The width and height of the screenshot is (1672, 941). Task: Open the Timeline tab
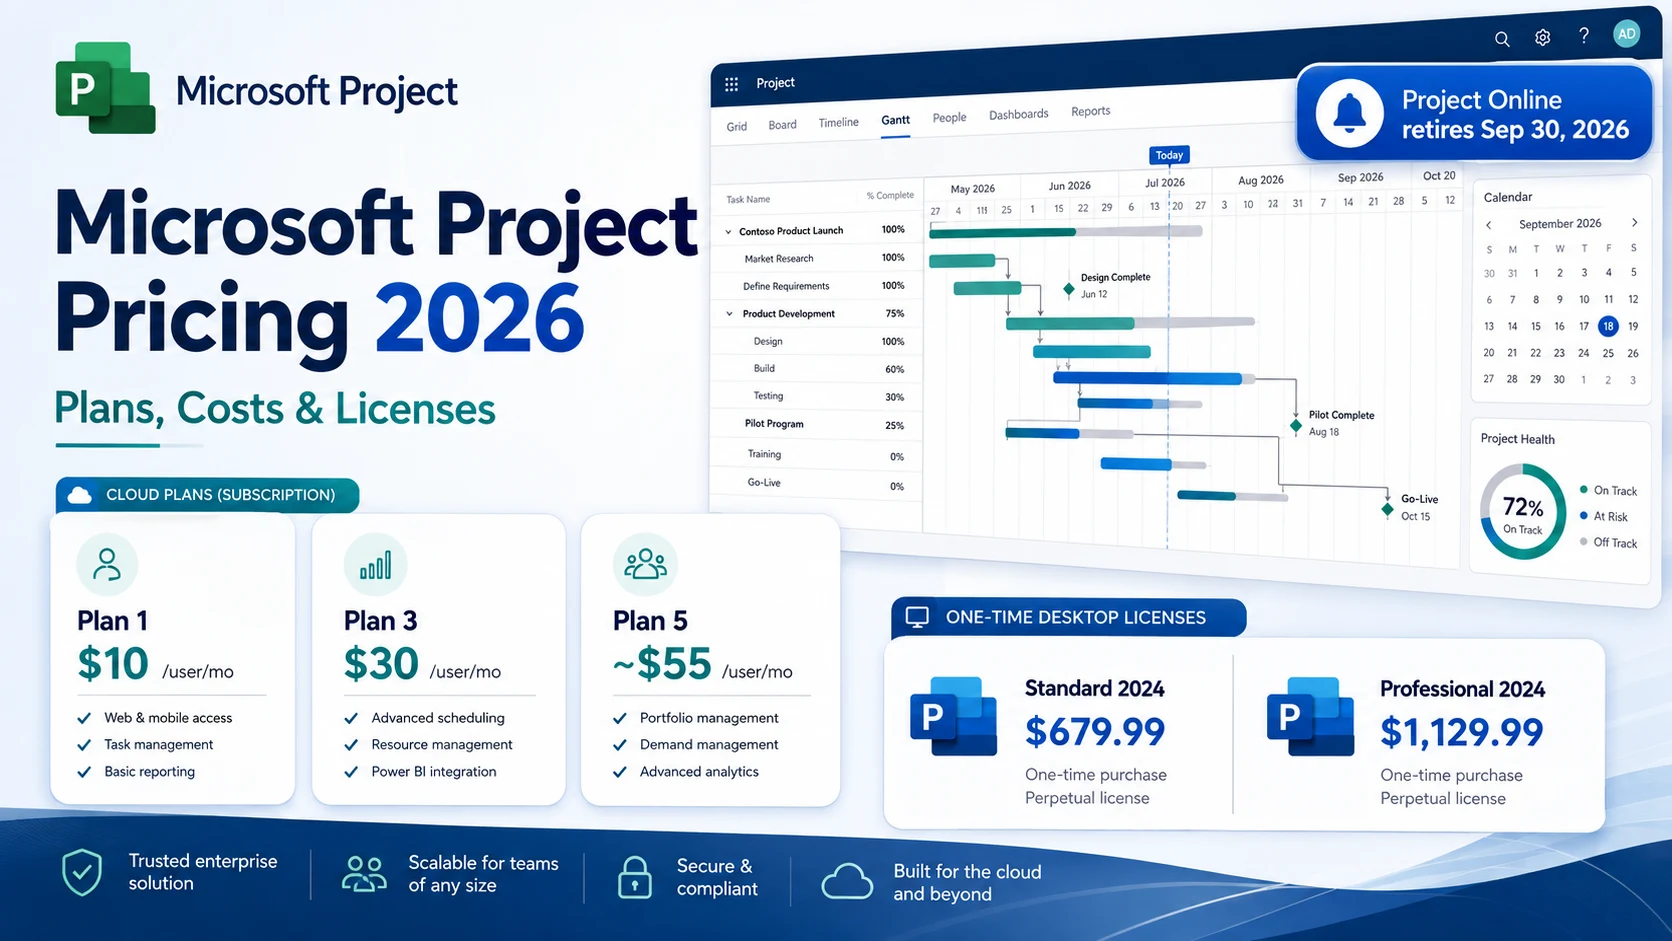(x=838, y=123)
